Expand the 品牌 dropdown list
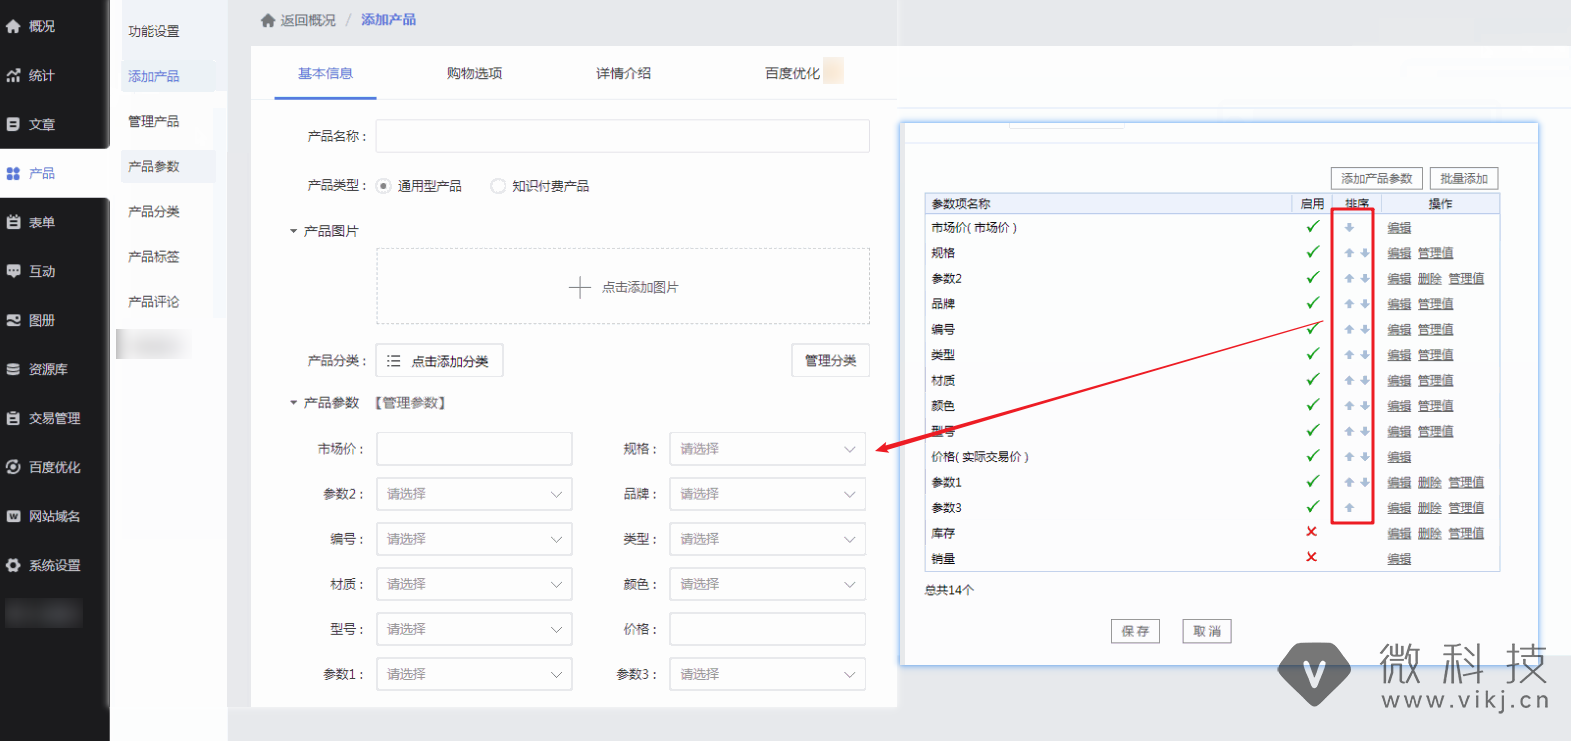 pos(767,494)
